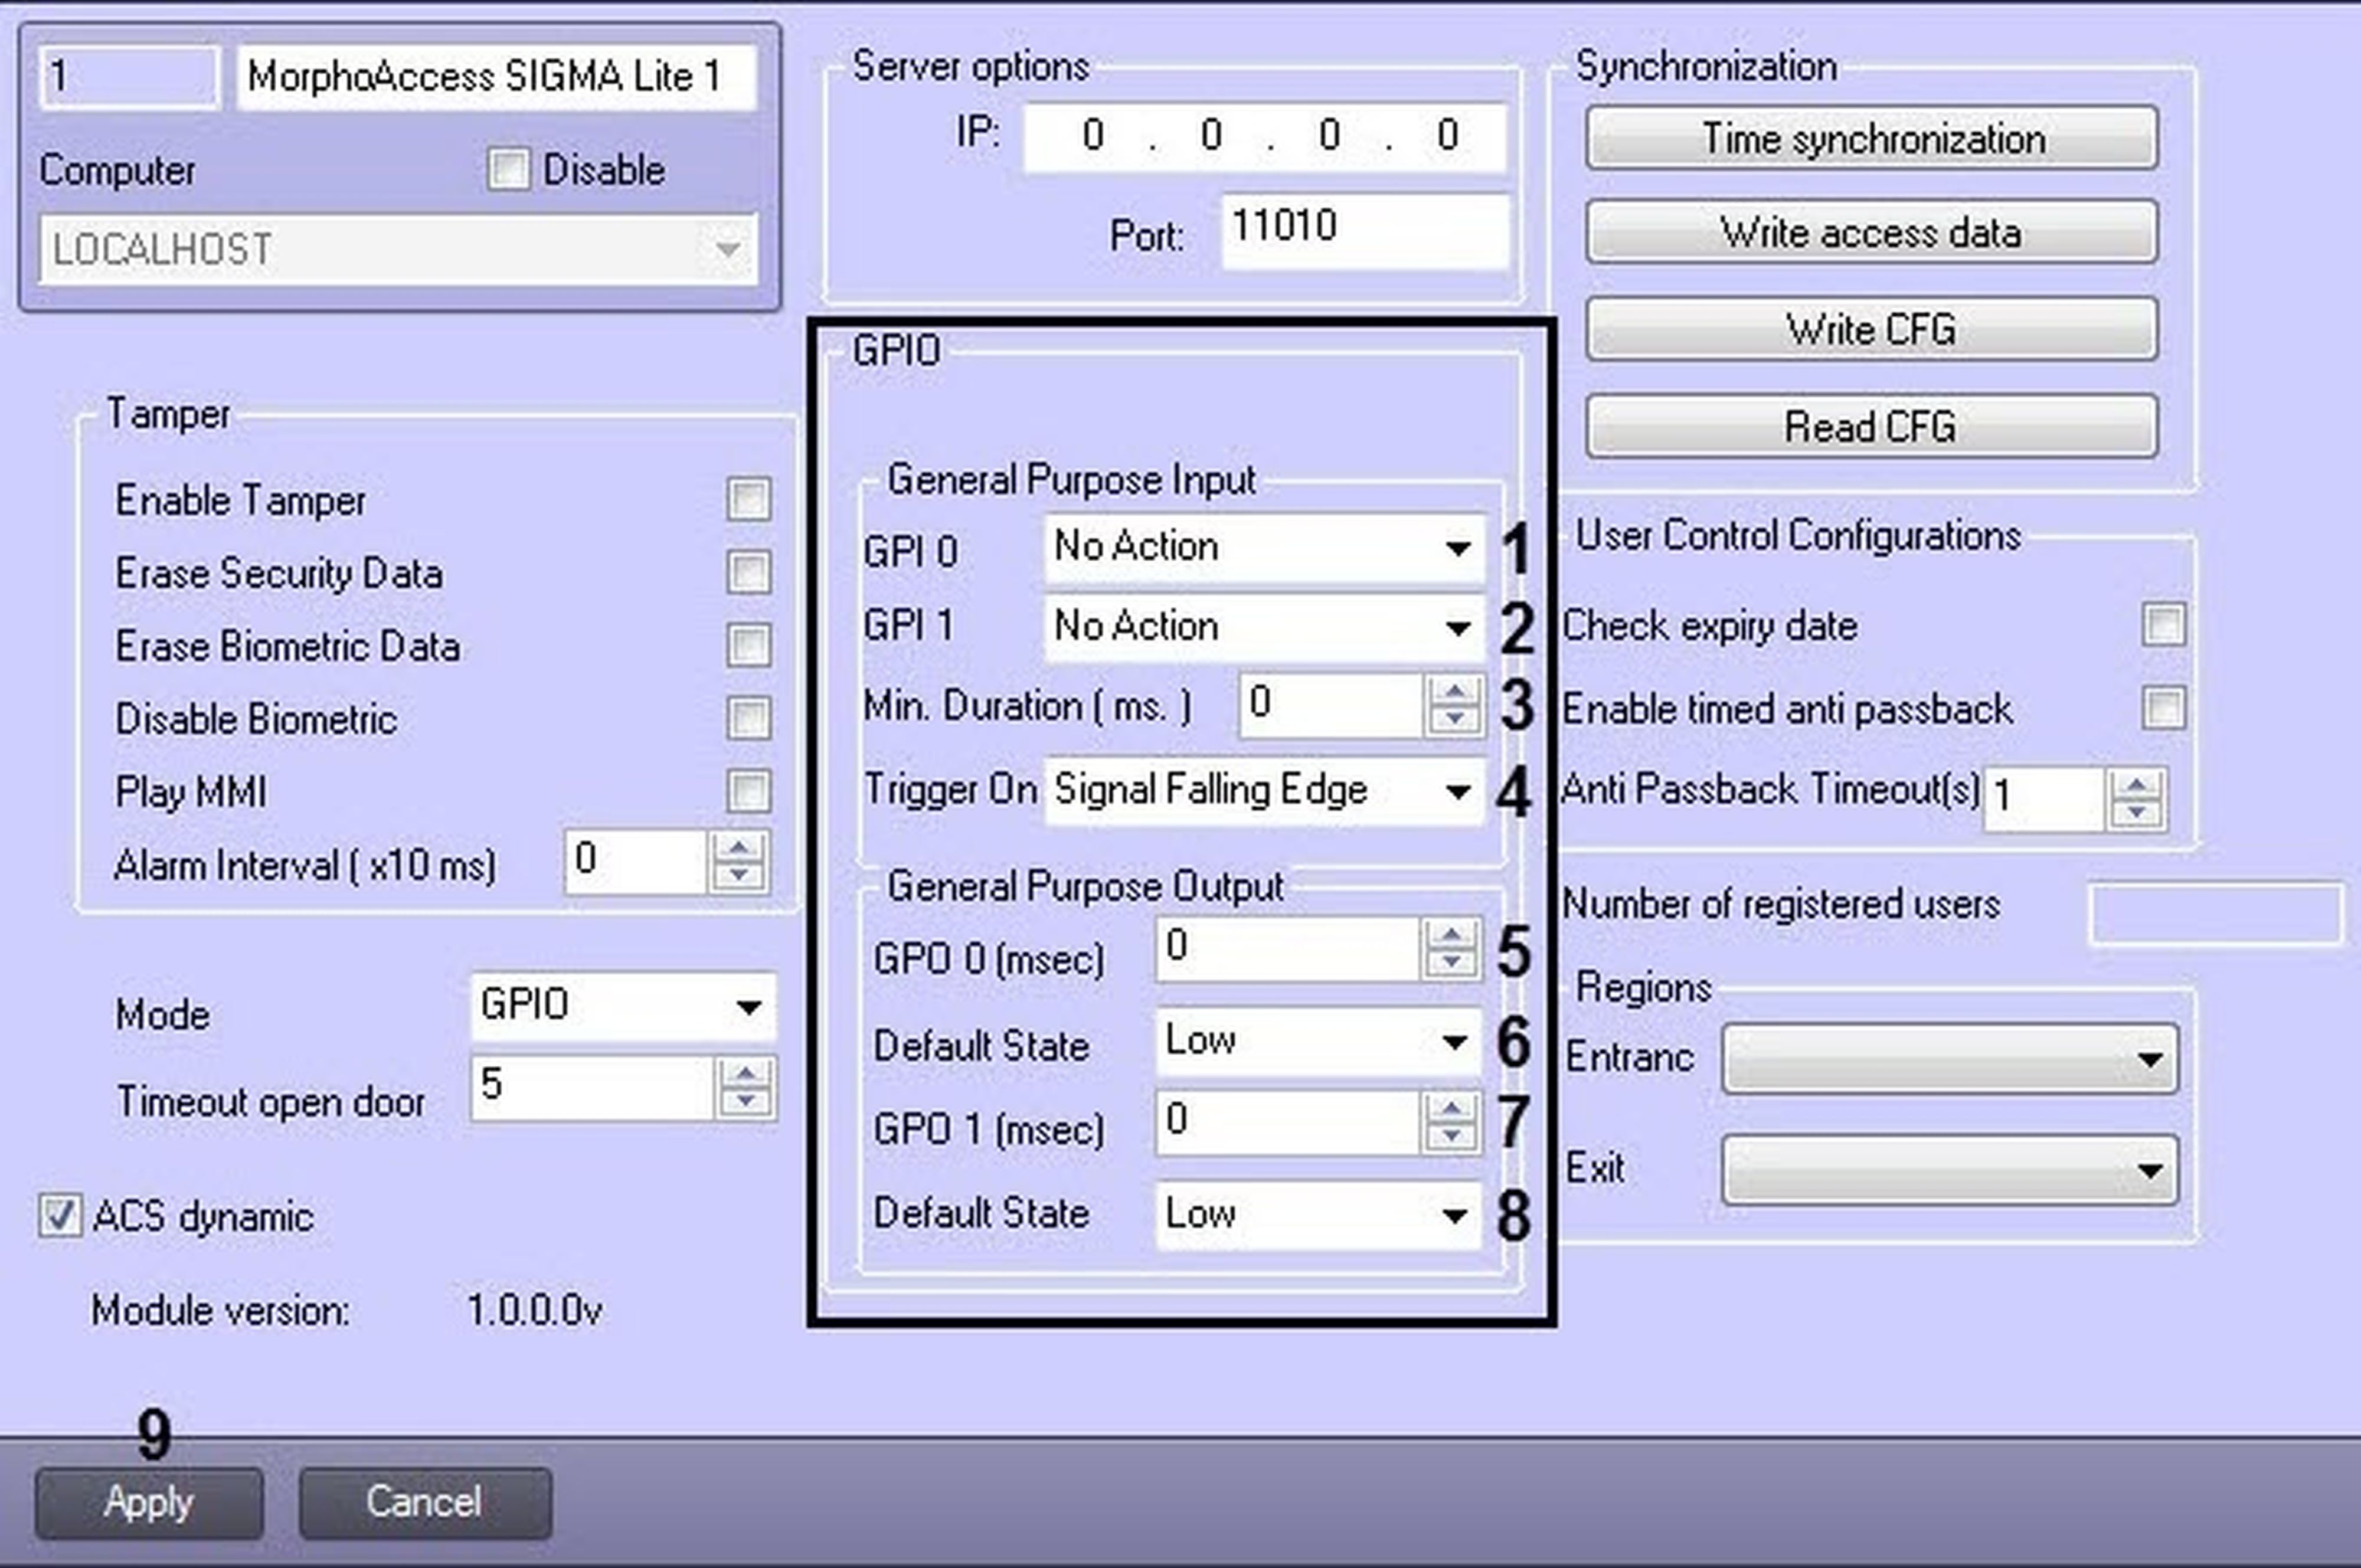
Task: Click the Time synchronization button
Action: point(1871,138)
